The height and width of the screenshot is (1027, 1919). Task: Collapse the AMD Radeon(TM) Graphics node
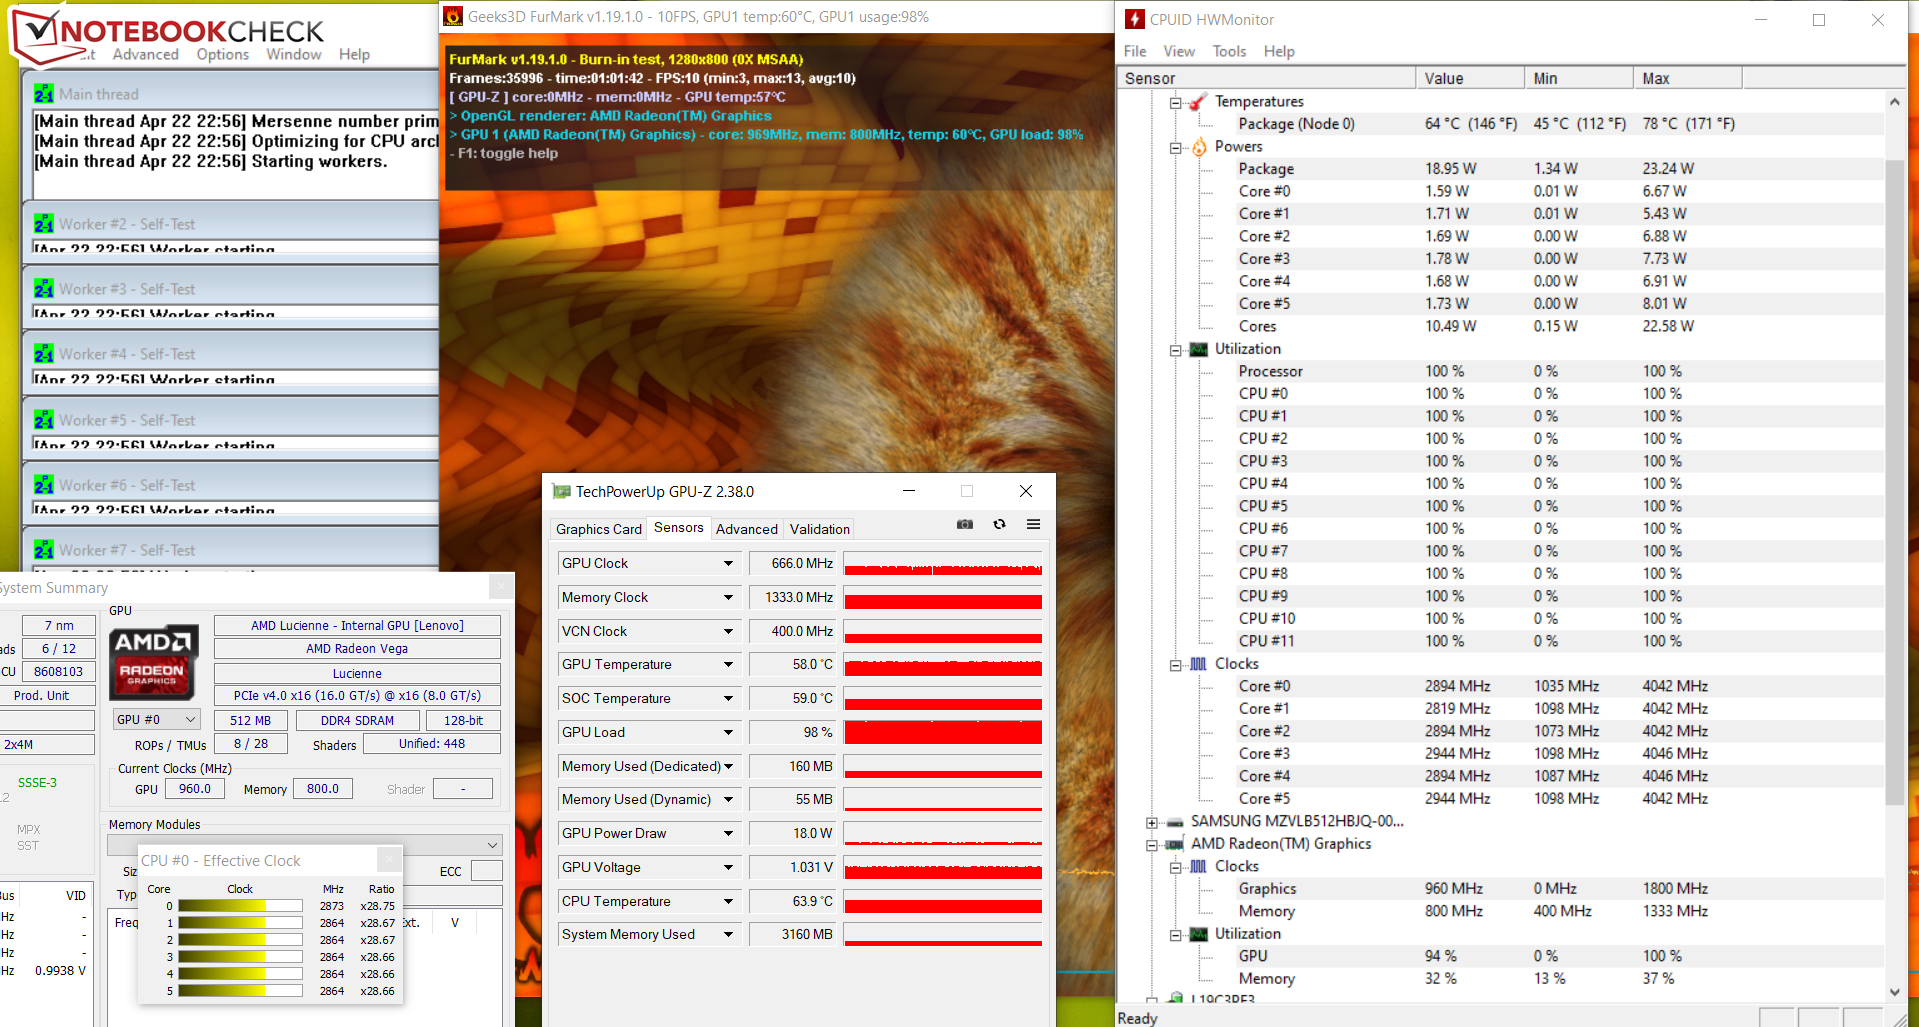click(x=1151, y=845)
